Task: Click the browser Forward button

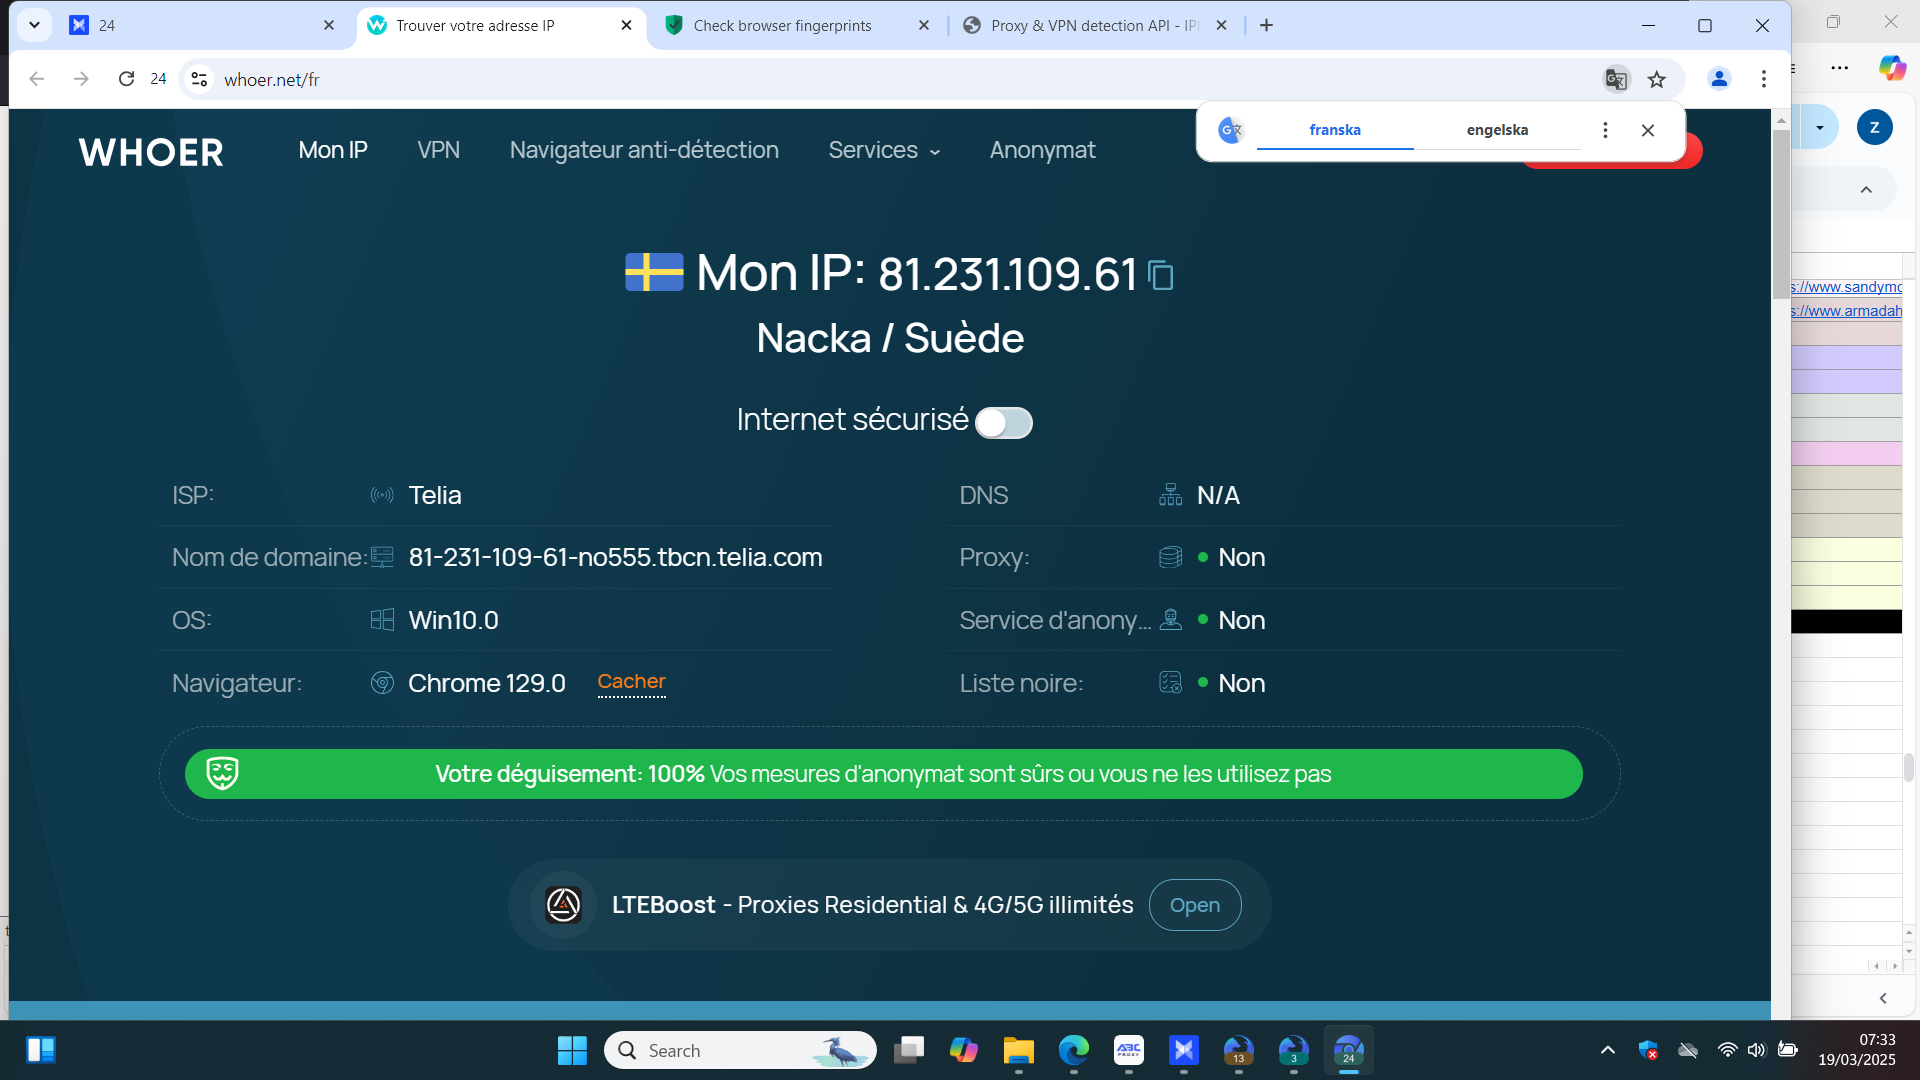Action: pyautogui.click(x=82, y=79)
